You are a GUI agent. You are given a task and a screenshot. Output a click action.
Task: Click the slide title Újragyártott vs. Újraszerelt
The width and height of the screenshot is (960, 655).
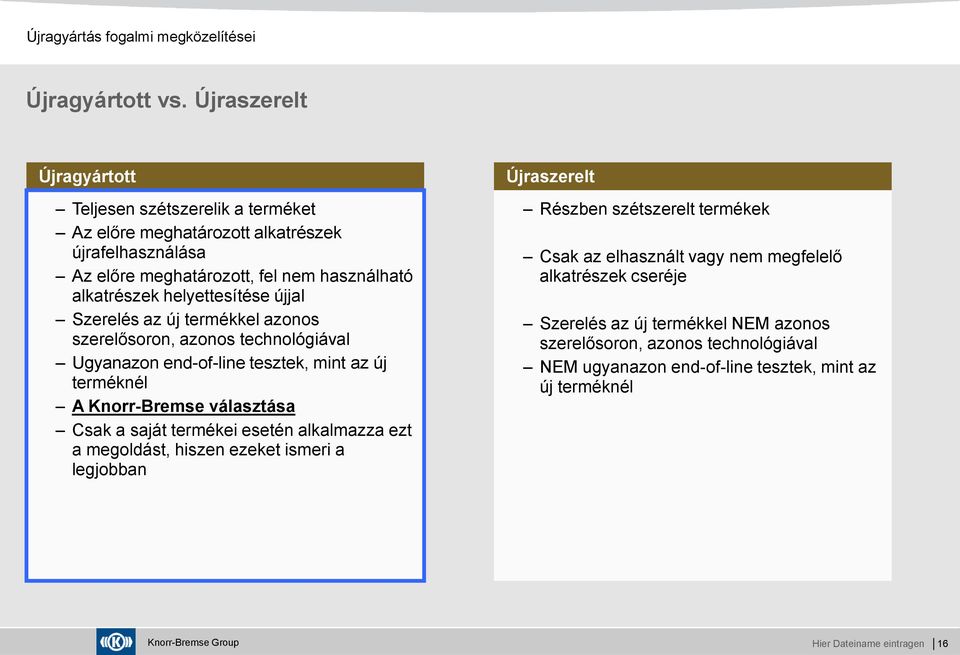pos(167,100)
